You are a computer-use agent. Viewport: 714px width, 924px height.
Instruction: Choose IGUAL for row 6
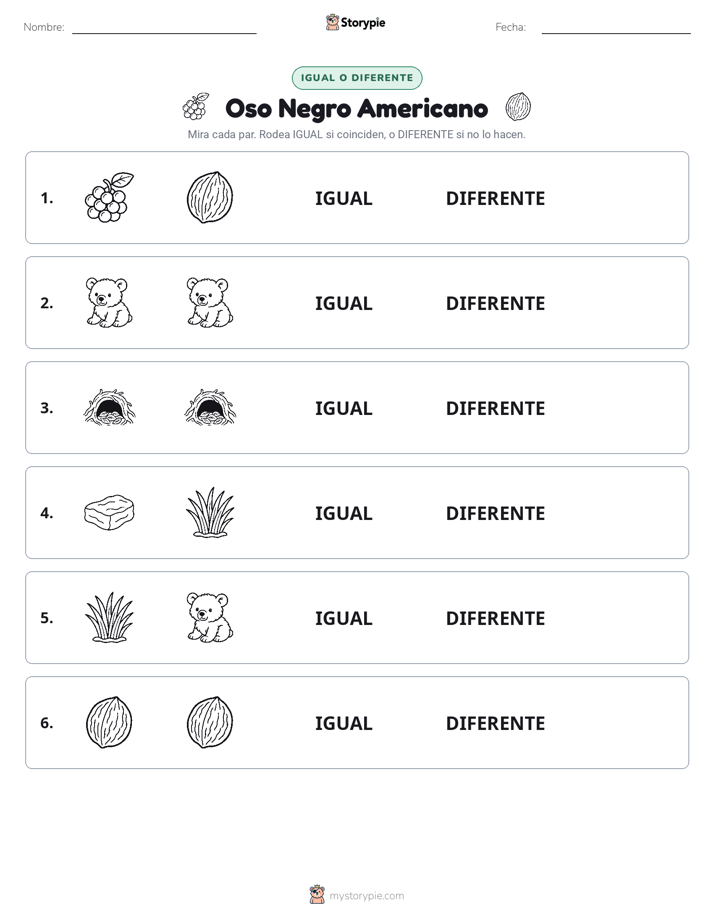click(343, 723)
